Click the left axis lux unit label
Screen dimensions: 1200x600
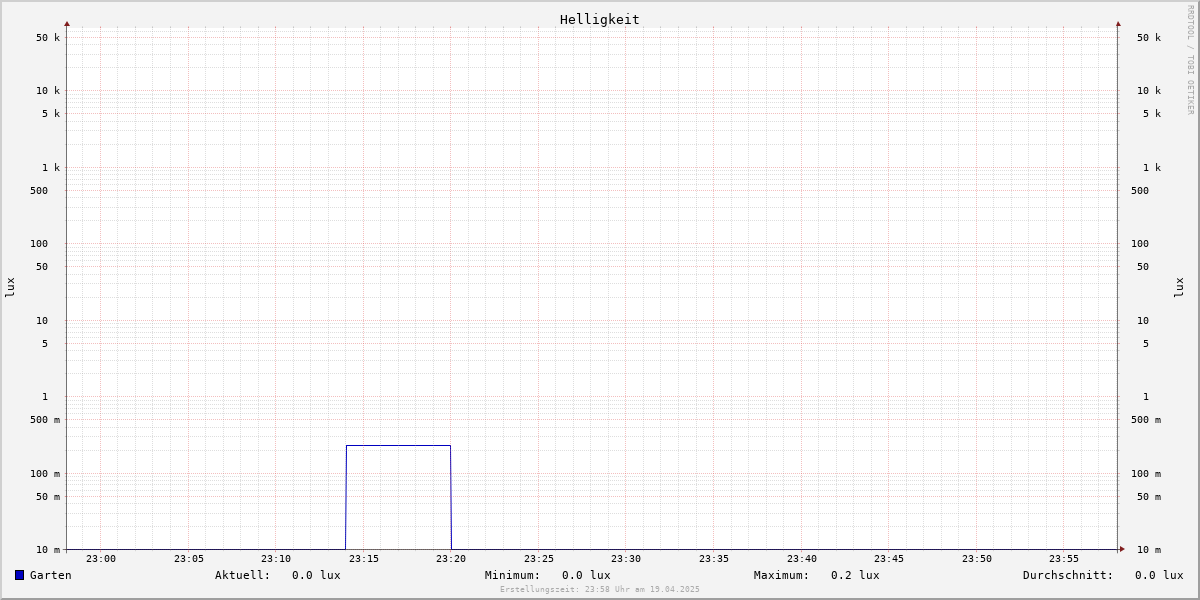[x=10, y=287]
